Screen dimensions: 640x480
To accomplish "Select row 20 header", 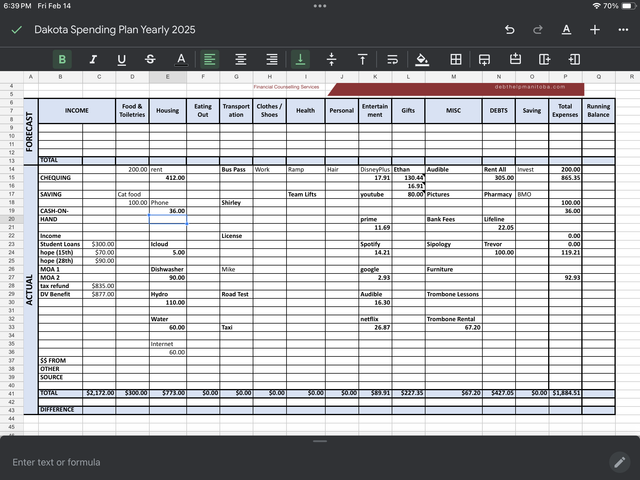I will pos(11,219).
